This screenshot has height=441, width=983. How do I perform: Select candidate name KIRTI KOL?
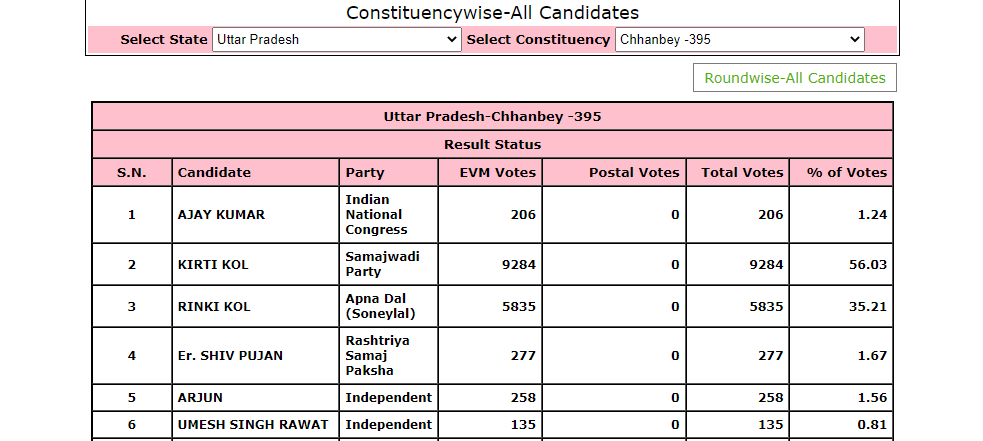tap(213, 265)
